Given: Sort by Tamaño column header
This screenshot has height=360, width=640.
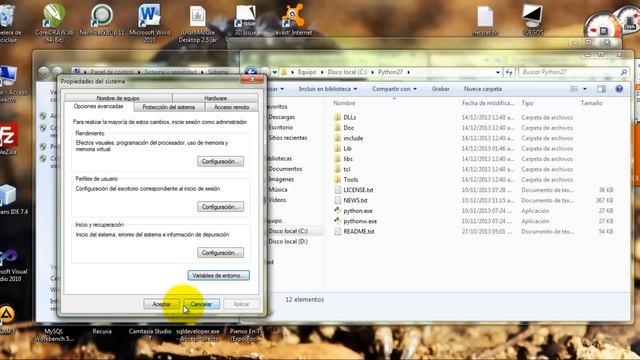Looking at the screenshot, I should (591, 103).
